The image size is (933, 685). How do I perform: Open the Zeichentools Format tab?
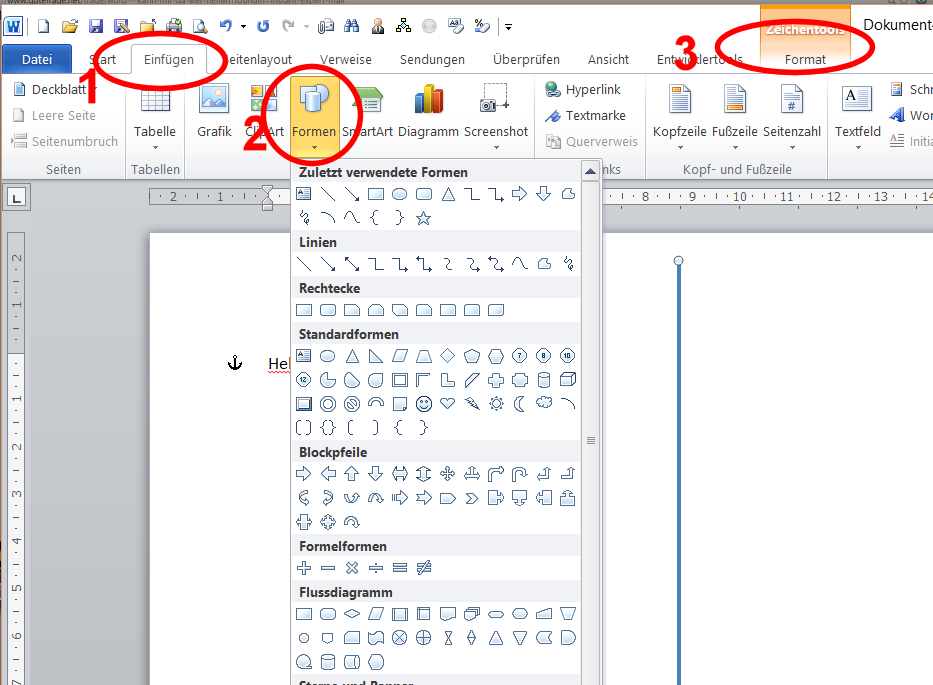805,60
